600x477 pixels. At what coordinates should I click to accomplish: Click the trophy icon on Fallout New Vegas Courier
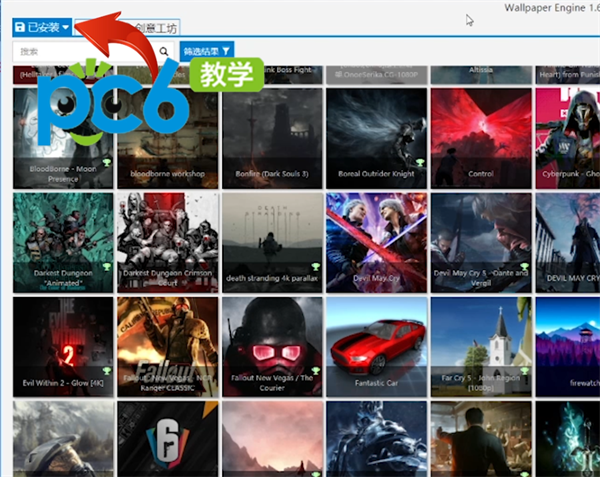point(315,371)
